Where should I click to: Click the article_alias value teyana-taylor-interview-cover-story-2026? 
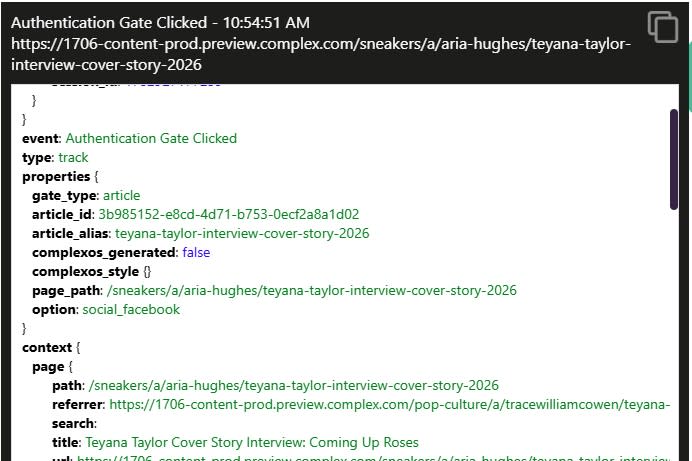(x=242, y=233)
